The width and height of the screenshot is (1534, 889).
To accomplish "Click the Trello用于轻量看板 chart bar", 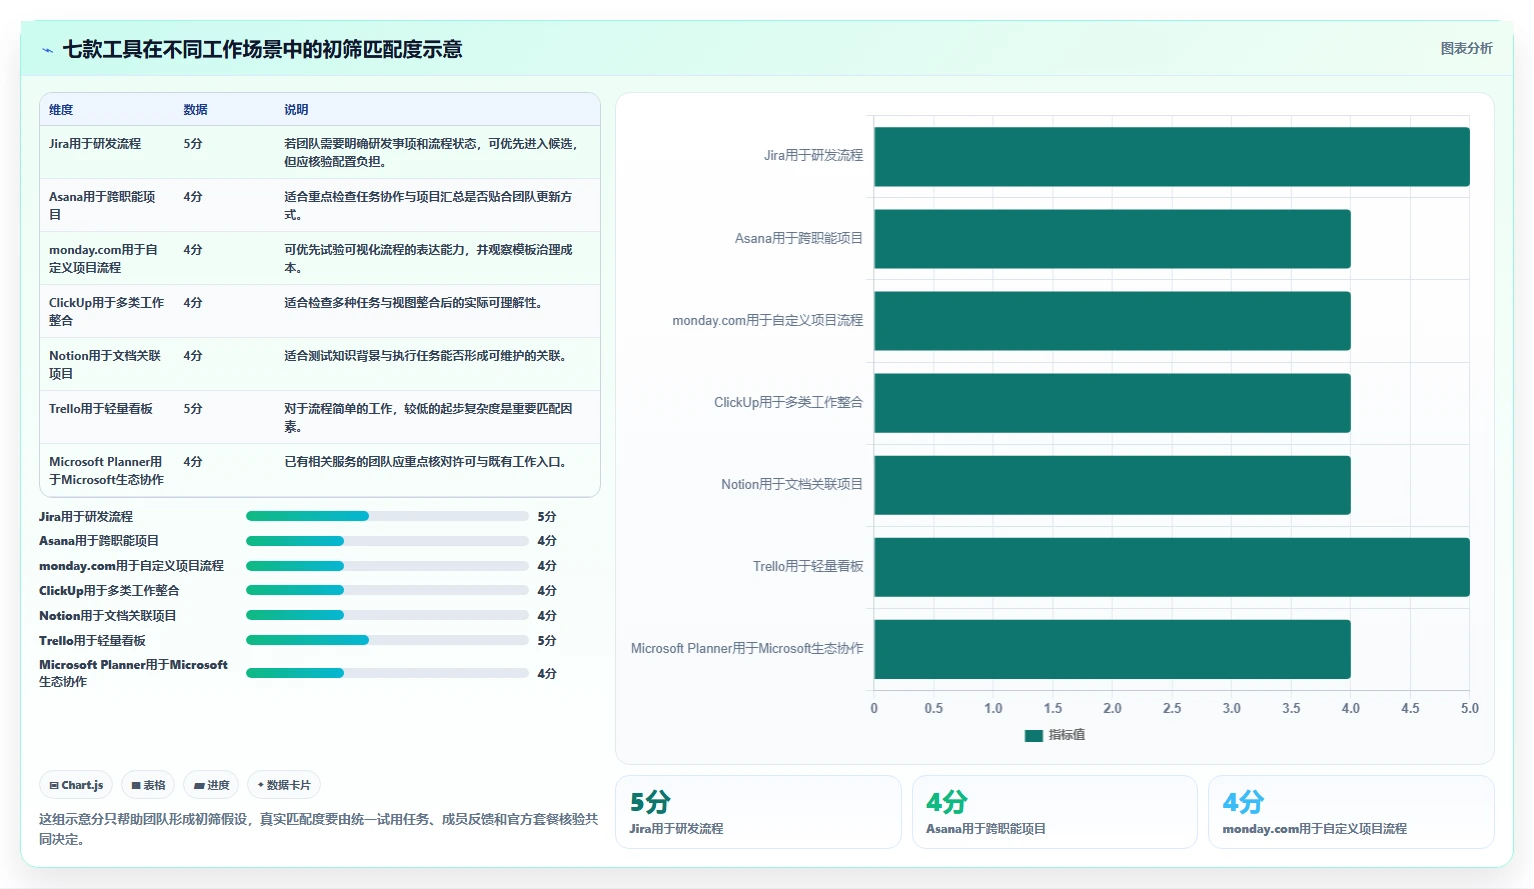I will 1172,567.
